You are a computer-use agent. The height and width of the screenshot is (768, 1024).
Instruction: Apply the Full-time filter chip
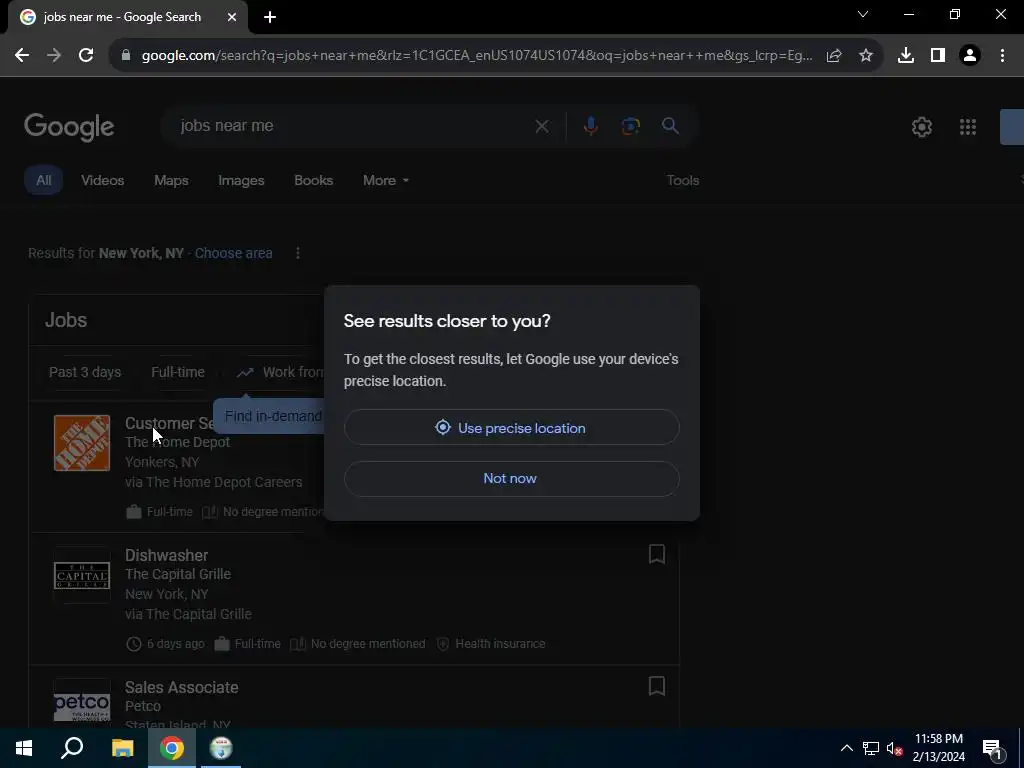click(x=178, y=372)
